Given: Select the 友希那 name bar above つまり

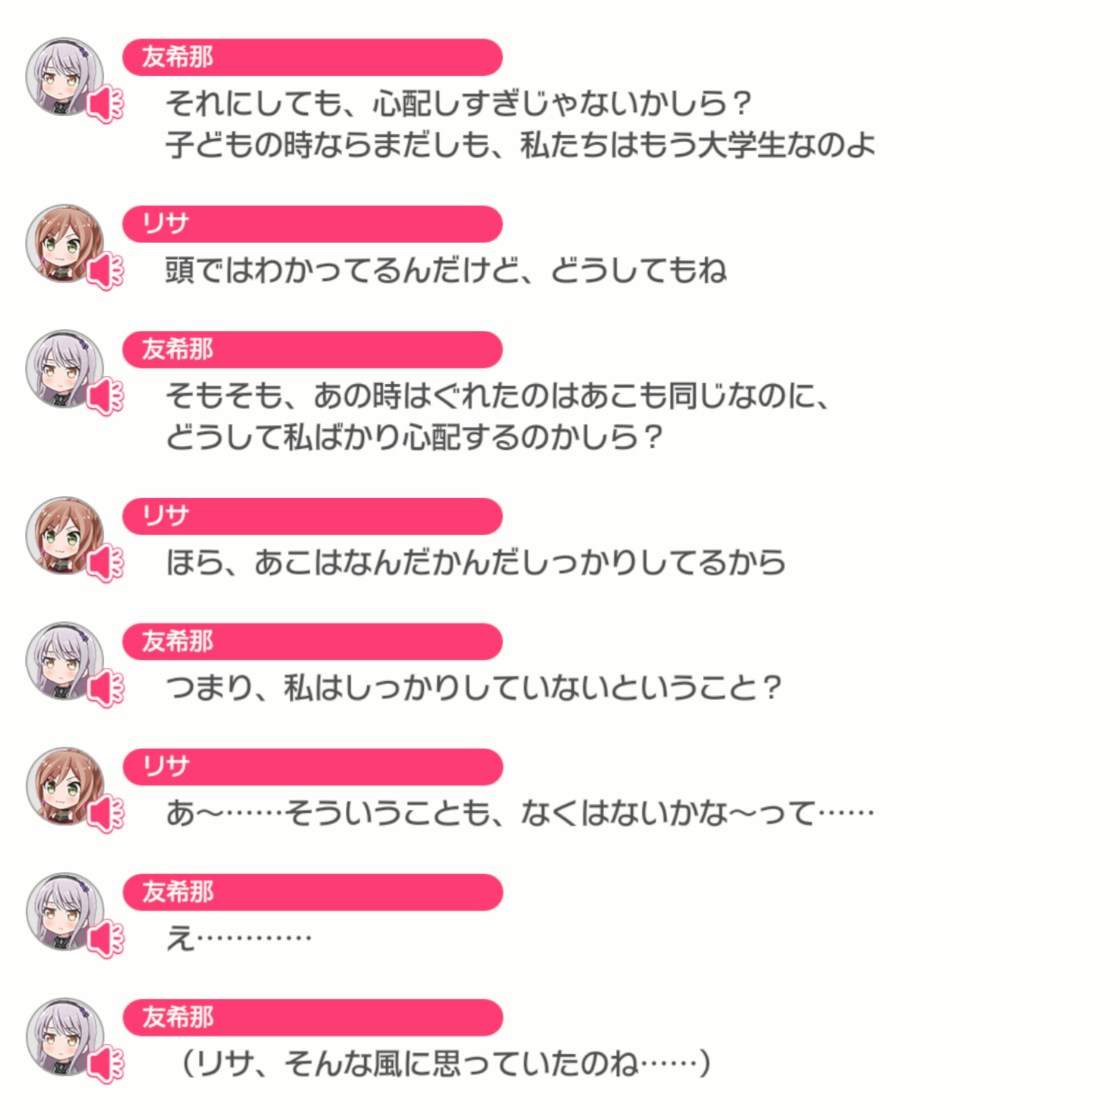Looking at the screenshot, I should pyautogui.click(x=313, y=641).
